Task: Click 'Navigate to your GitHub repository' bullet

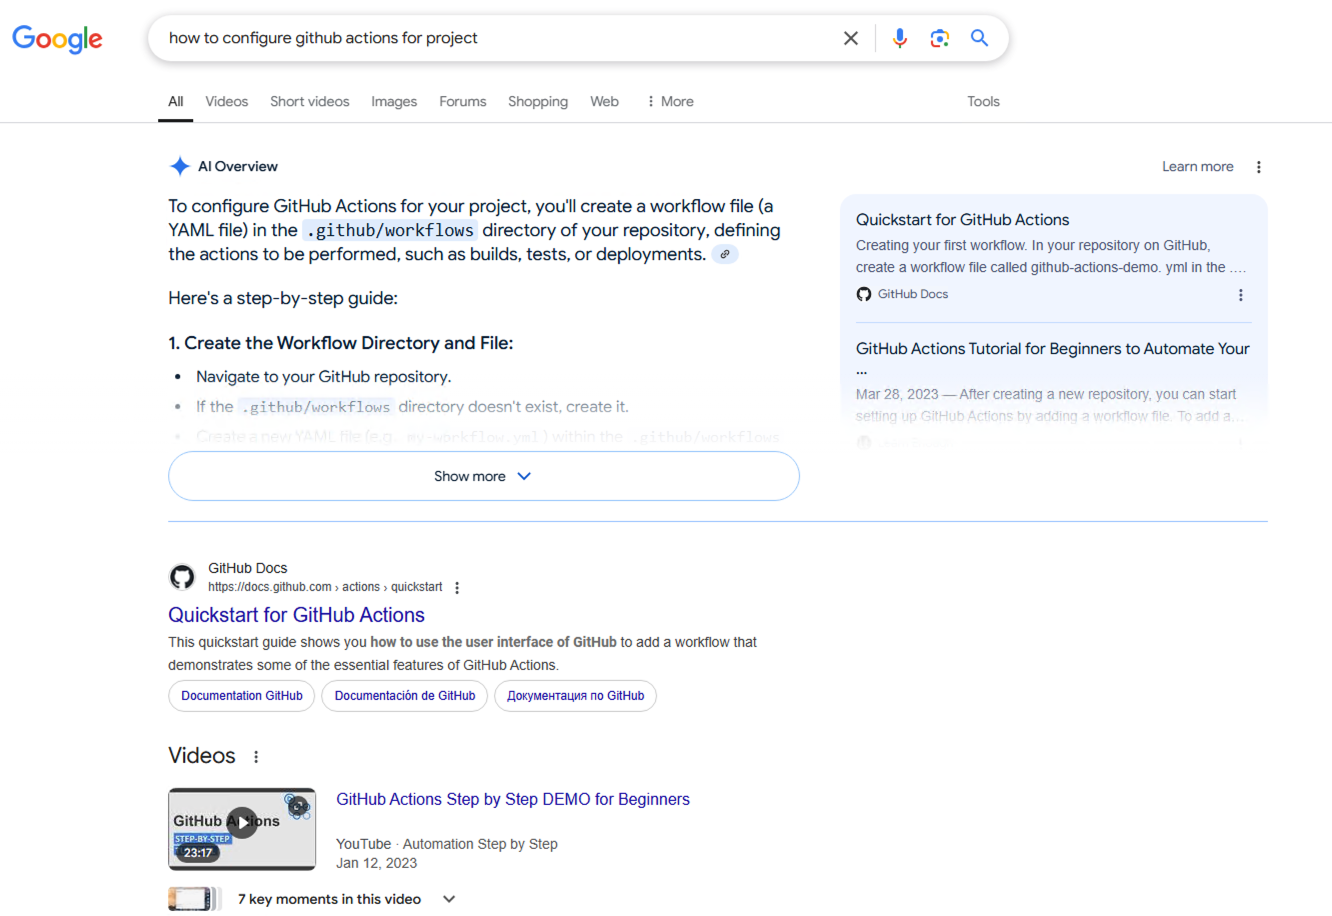Action: (x=323, y=377)
